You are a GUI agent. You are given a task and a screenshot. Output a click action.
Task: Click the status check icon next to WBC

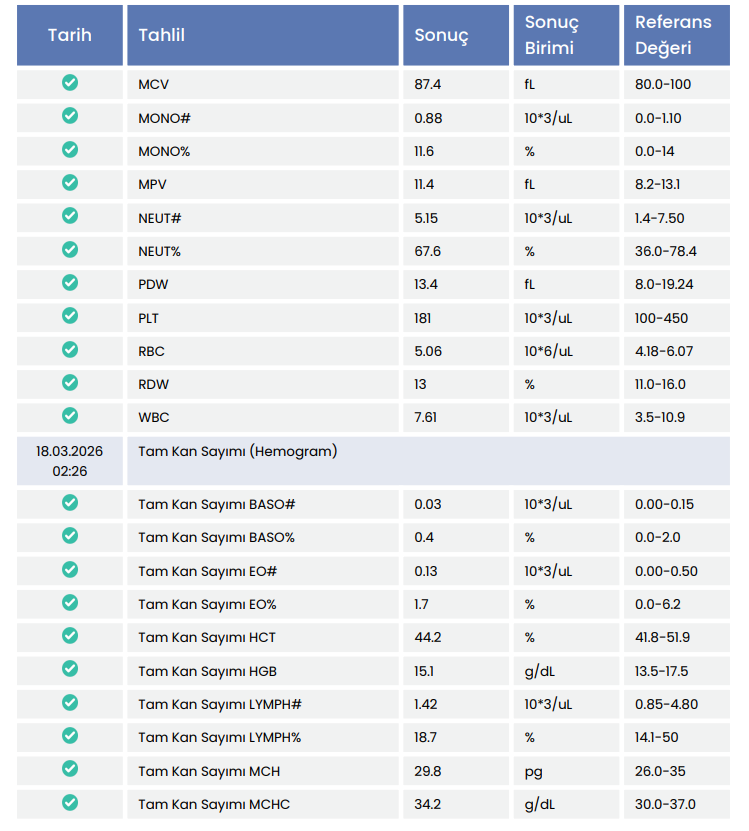70,416
